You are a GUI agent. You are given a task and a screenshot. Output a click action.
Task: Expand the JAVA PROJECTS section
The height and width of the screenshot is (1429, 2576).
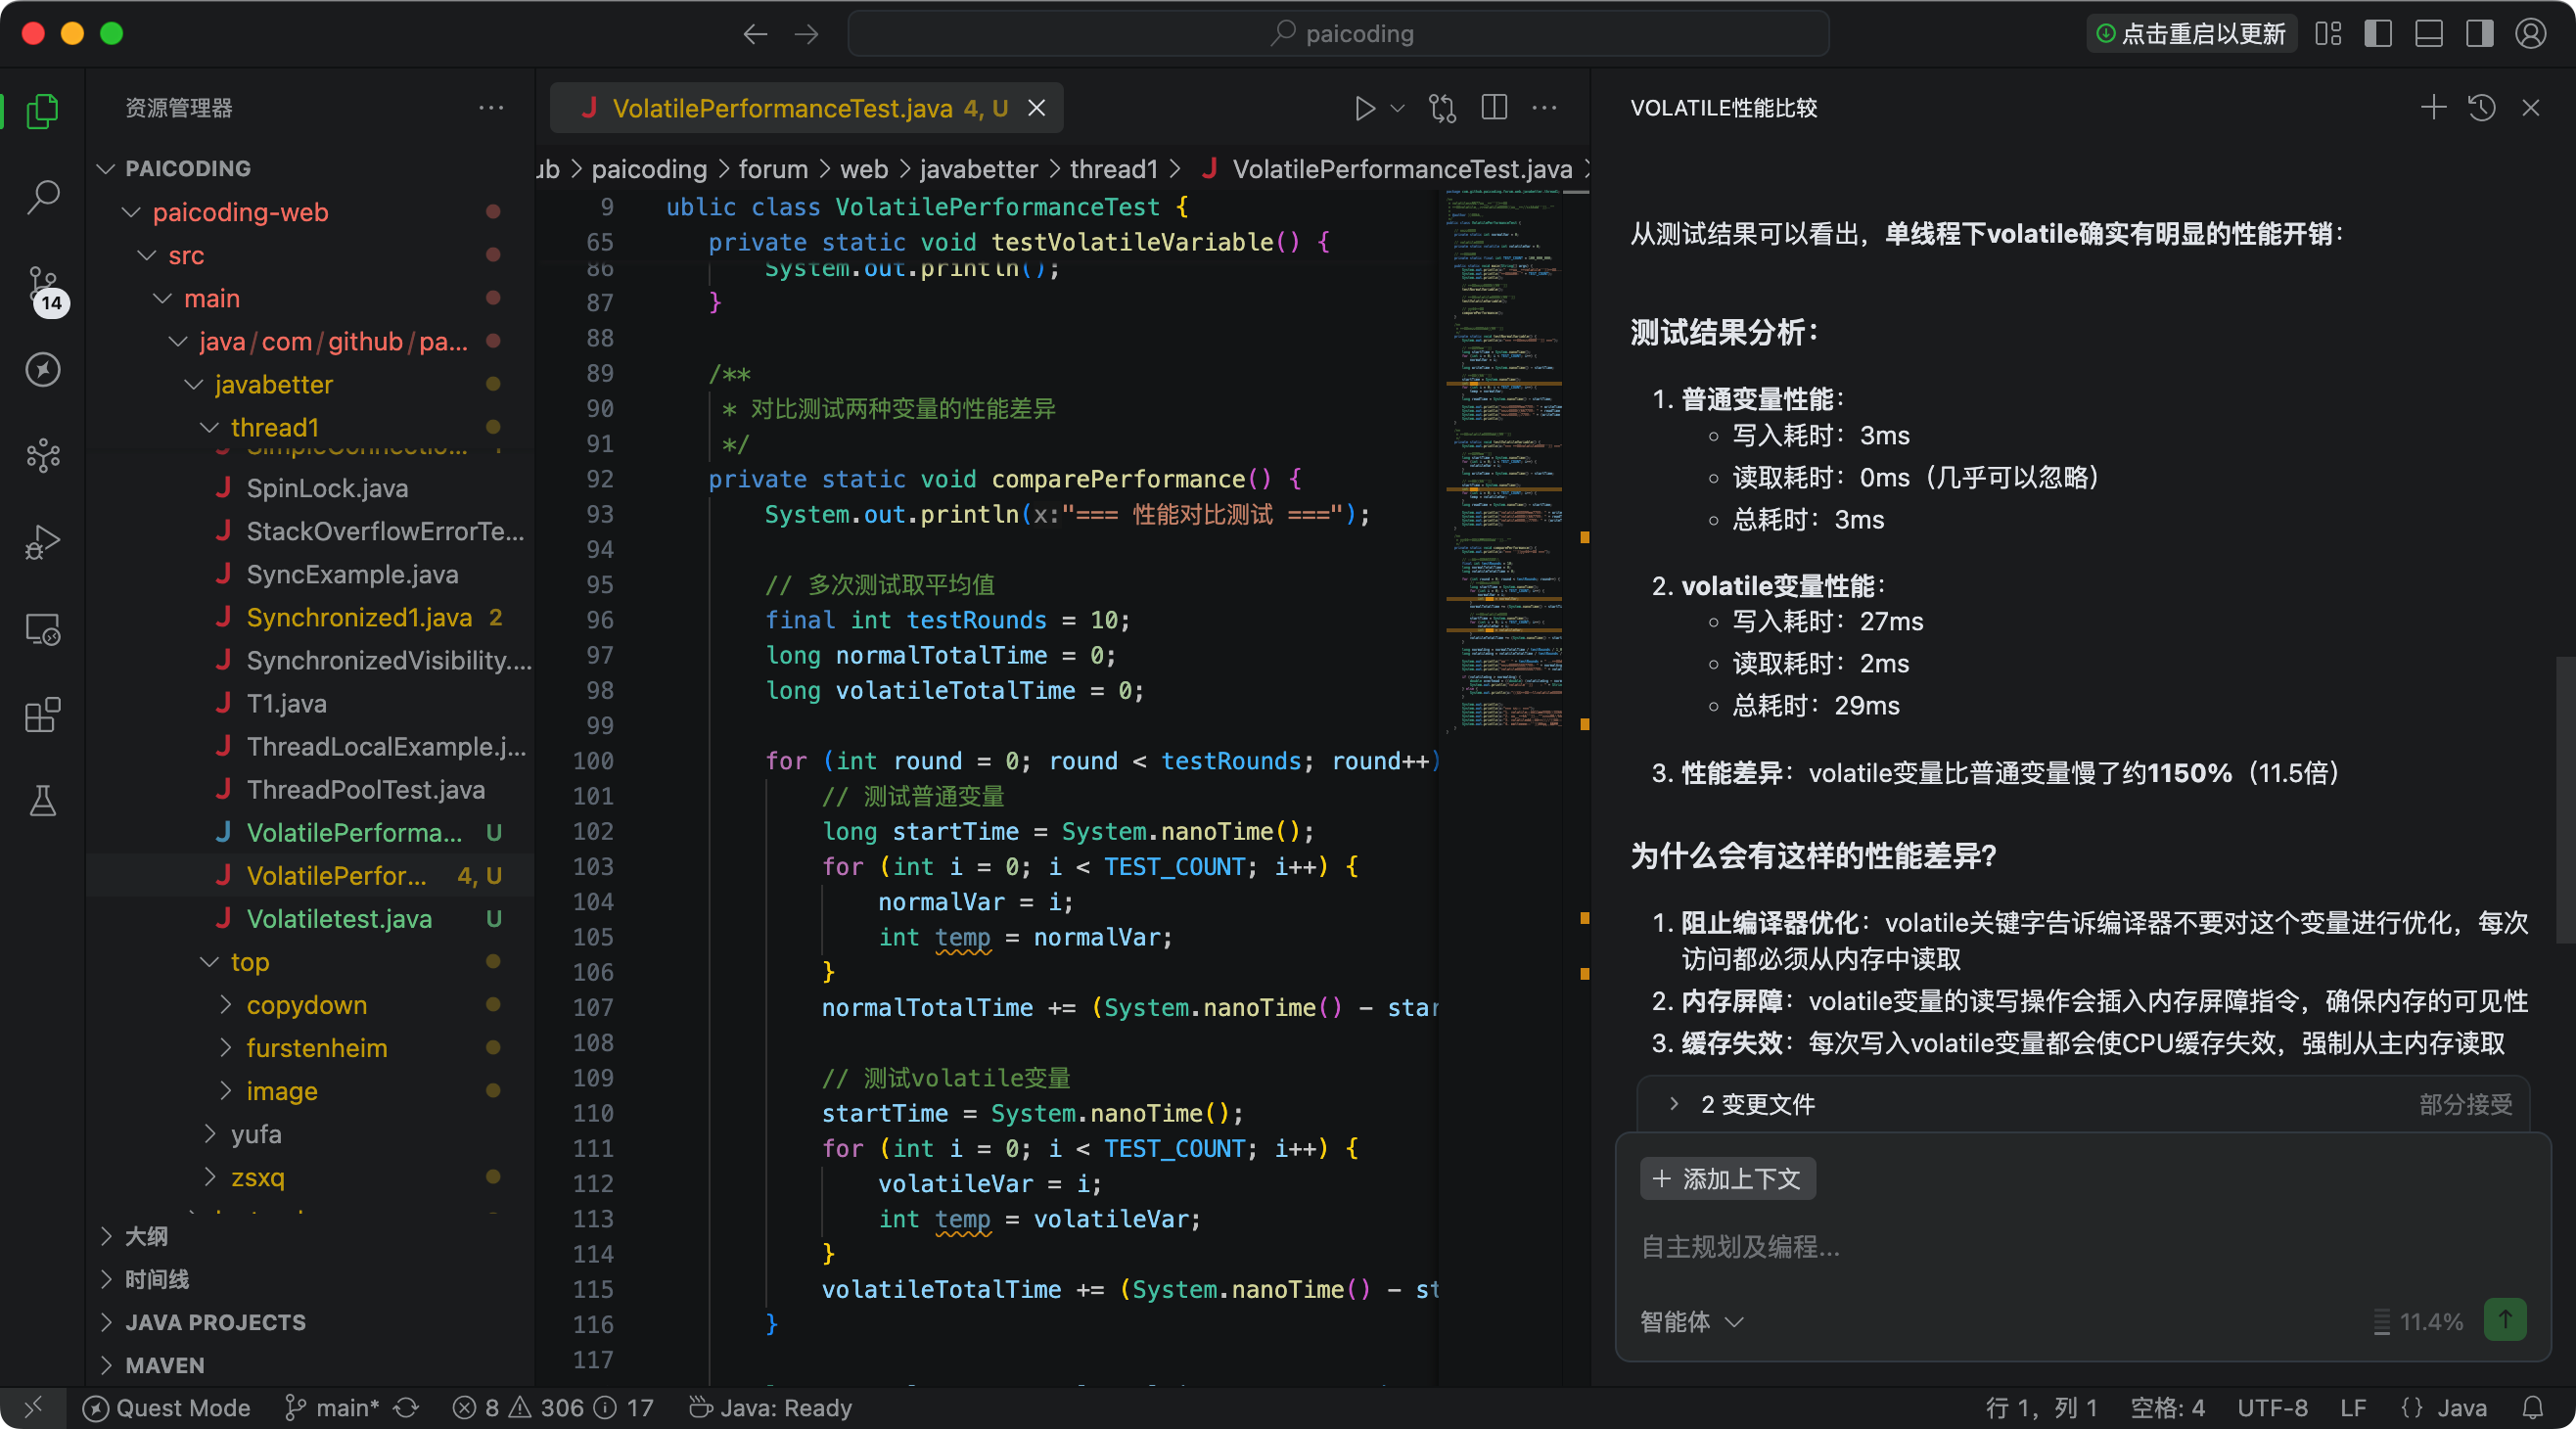click(x=106, y=1322)
